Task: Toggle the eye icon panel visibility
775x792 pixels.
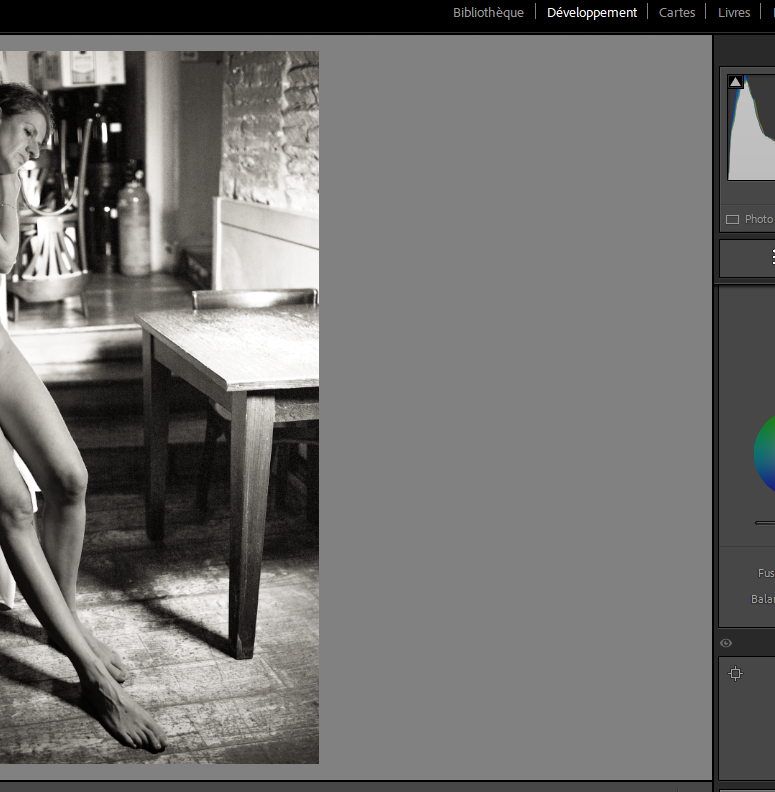Action: click(726, 643)
